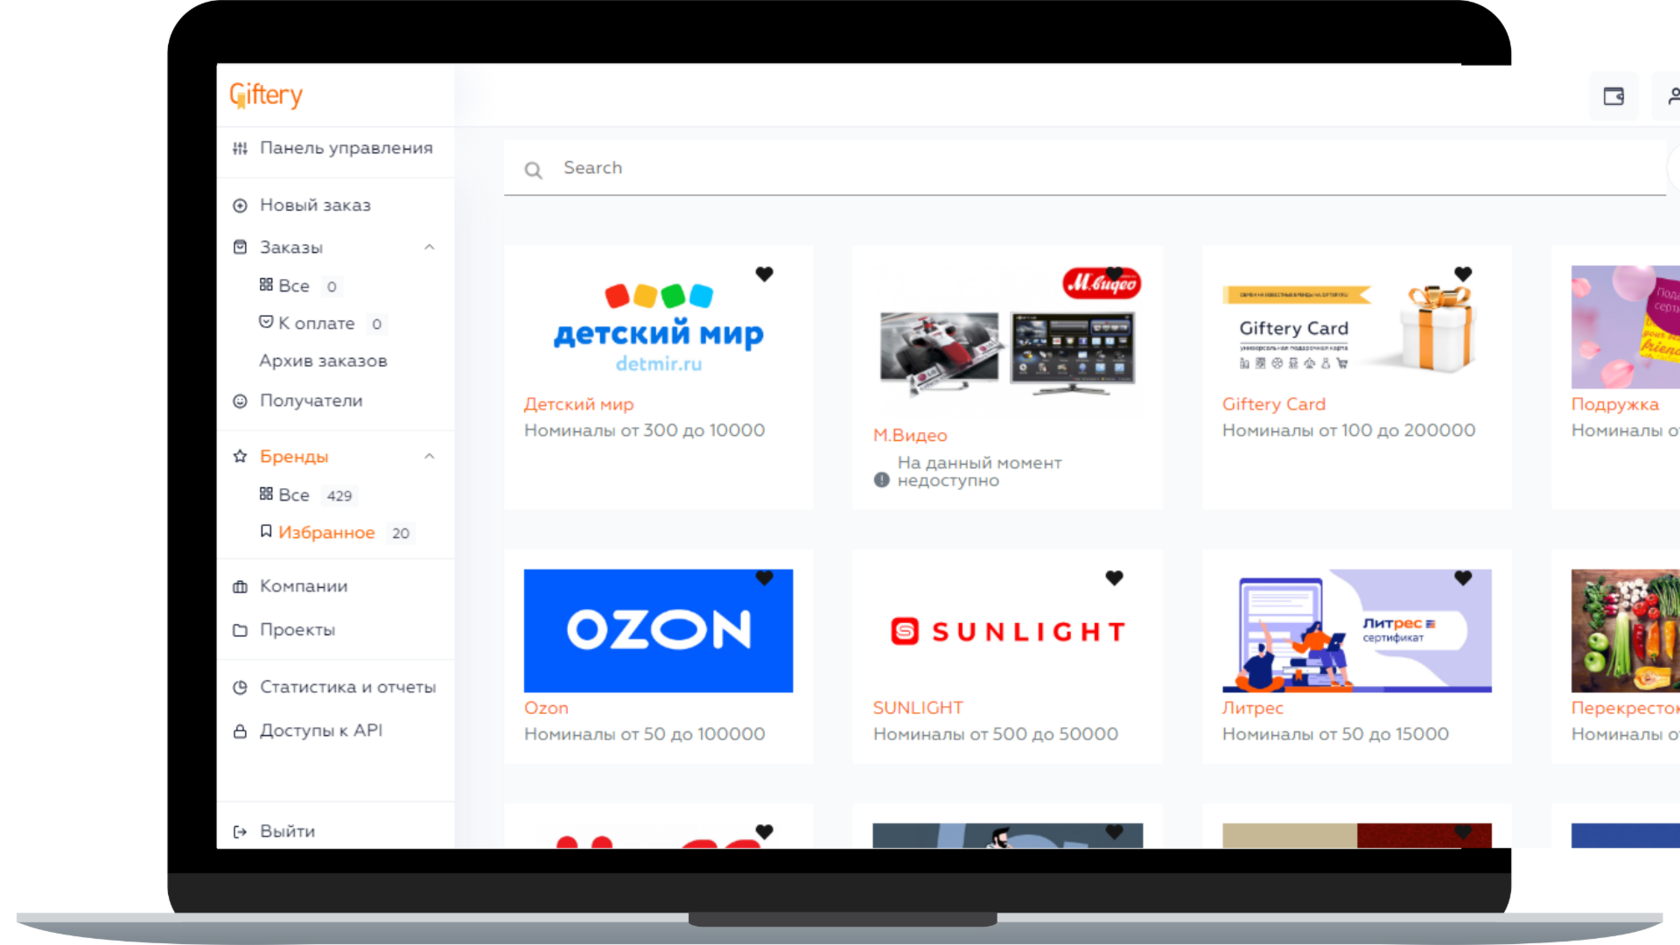This screenshot has width=1680, height=945.
Task: Open the wallet icon in the header
Action: pos(1614,96)
